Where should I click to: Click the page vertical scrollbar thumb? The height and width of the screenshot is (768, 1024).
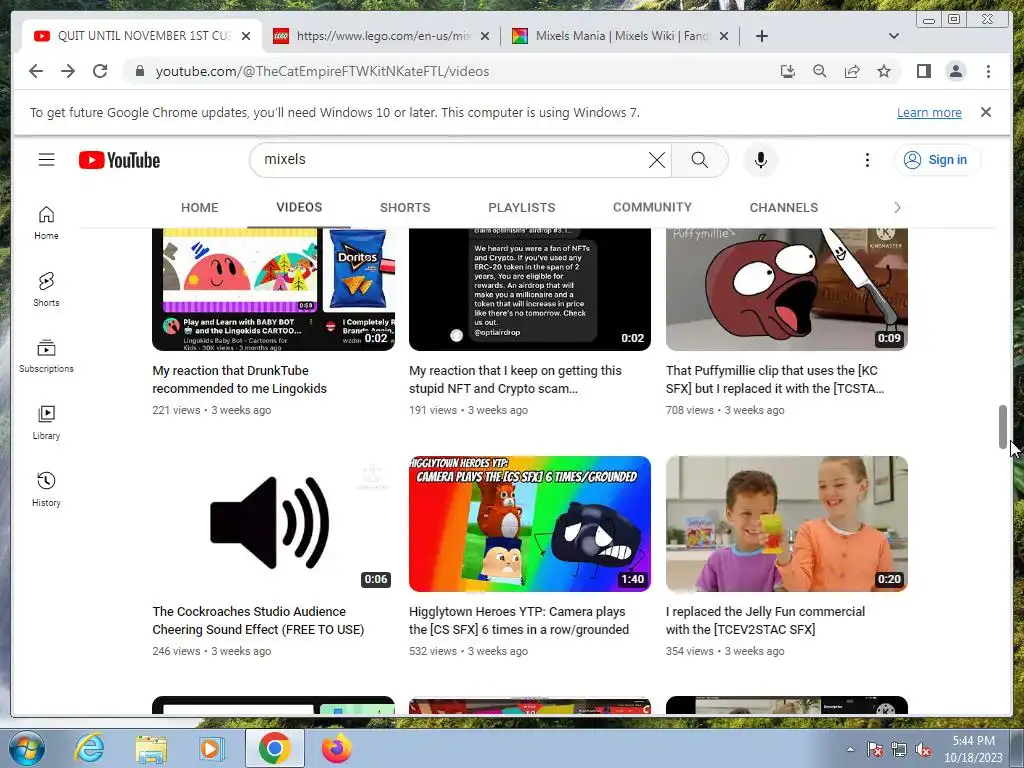(x=1002, y=427)
